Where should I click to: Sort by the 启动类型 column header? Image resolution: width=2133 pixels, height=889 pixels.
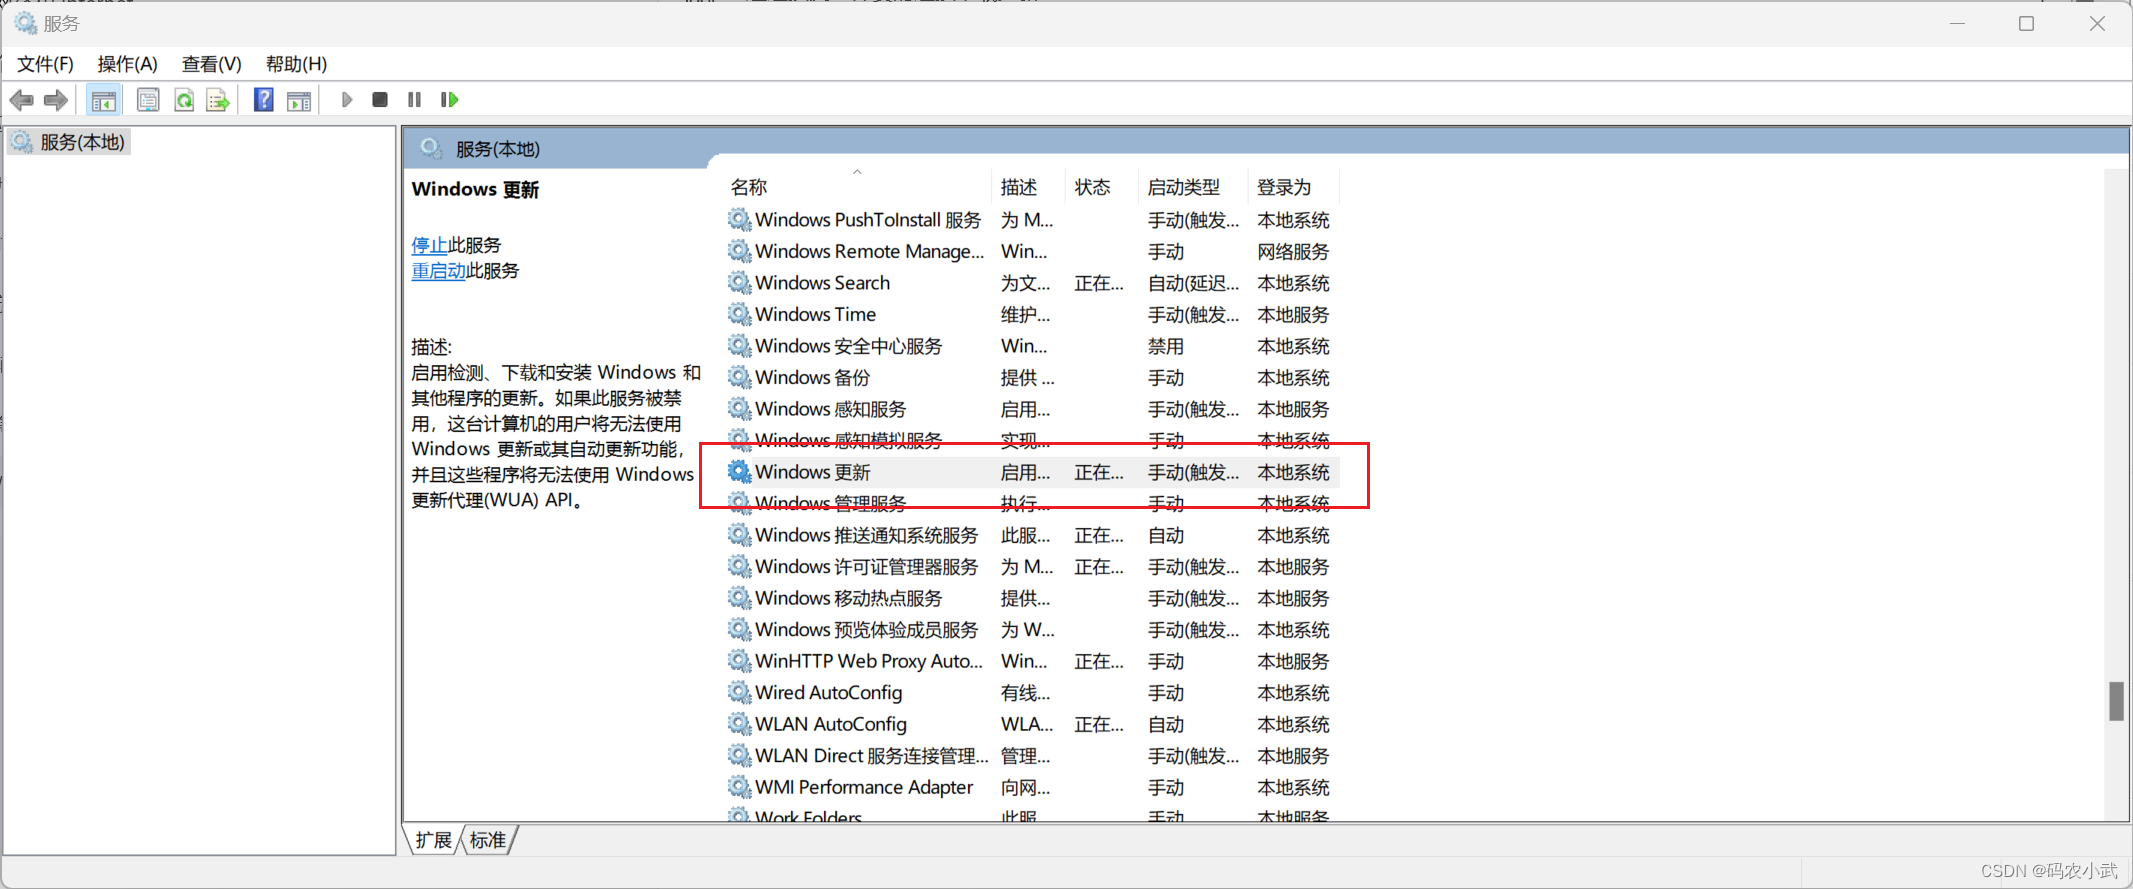[x=1193, y=187]
